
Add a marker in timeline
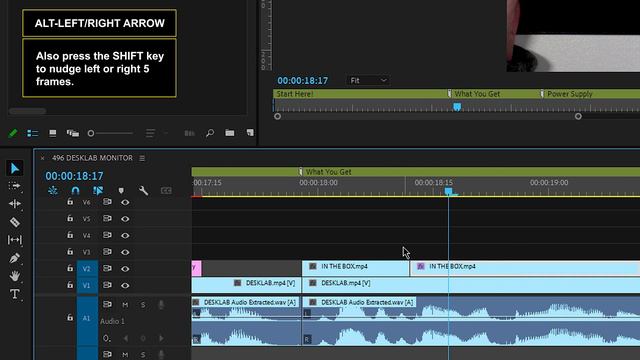[x=121, y=191]
